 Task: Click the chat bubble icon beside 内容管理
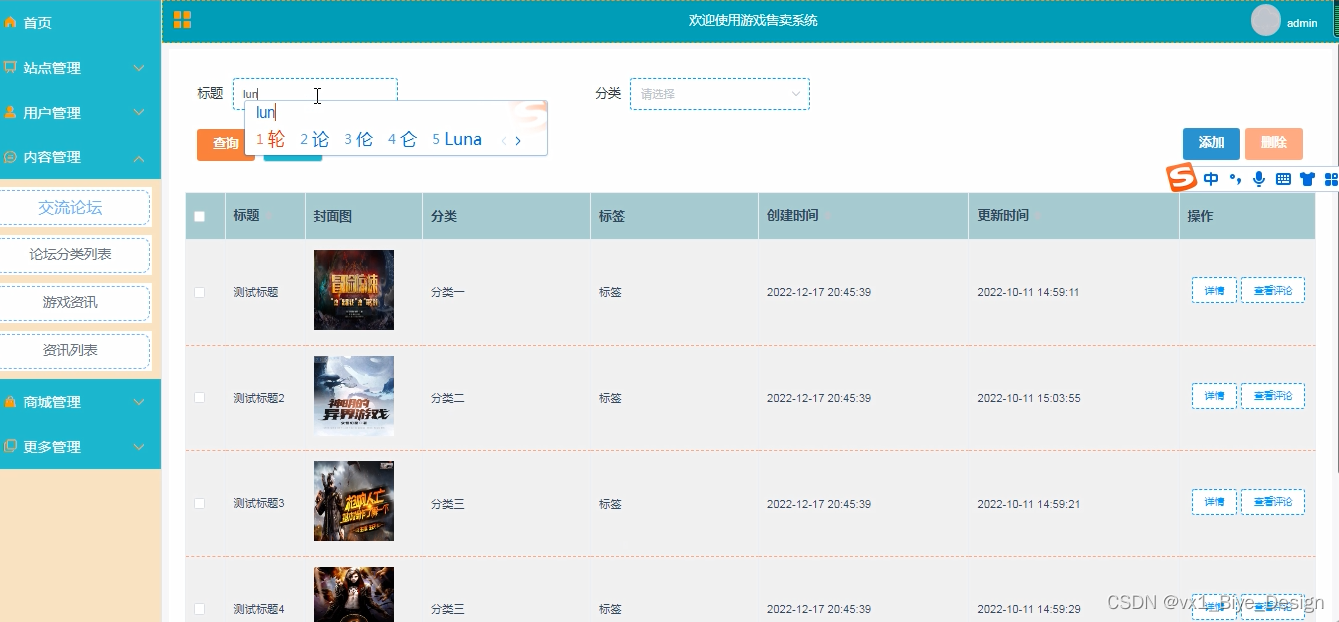pyautogui.click(x=10, y=157)
